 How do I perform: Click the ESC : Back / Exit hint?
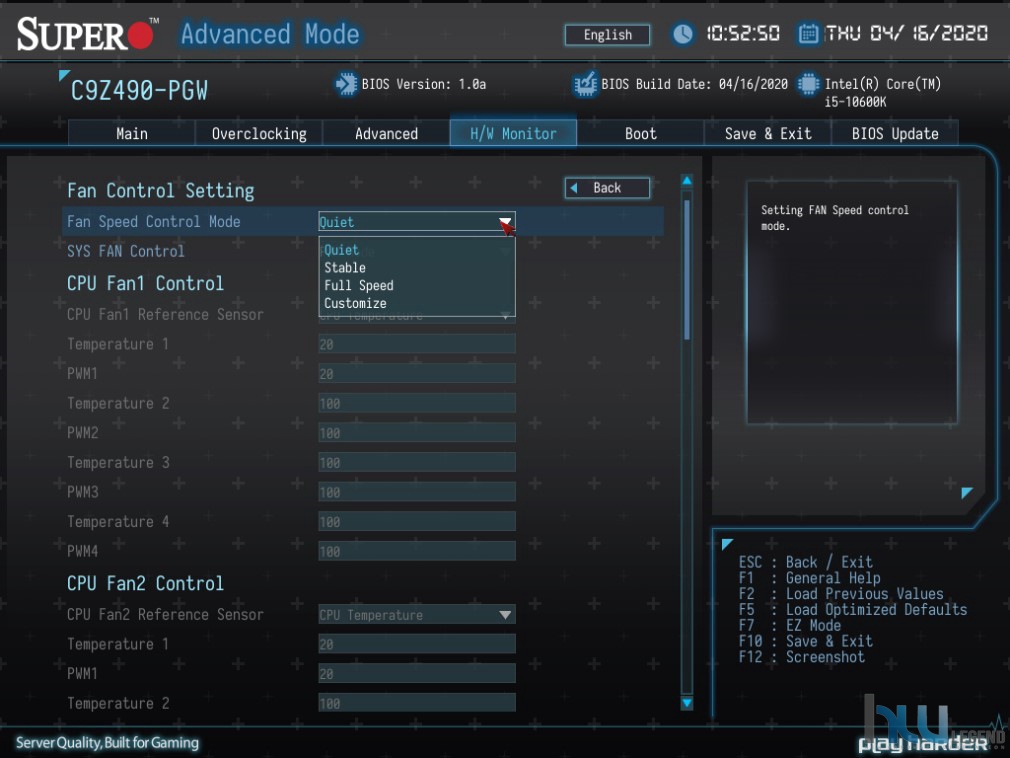pos(806,562)
